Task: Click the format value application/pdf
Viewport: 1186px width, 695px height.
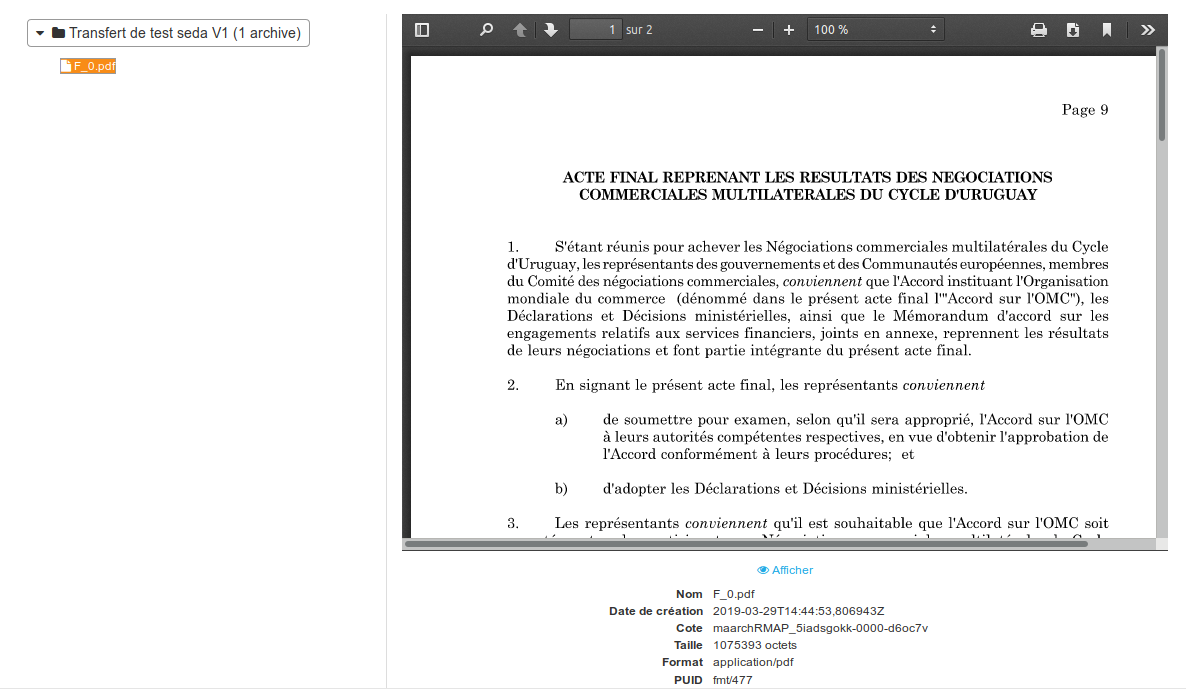Action: [x=753, y=662]
